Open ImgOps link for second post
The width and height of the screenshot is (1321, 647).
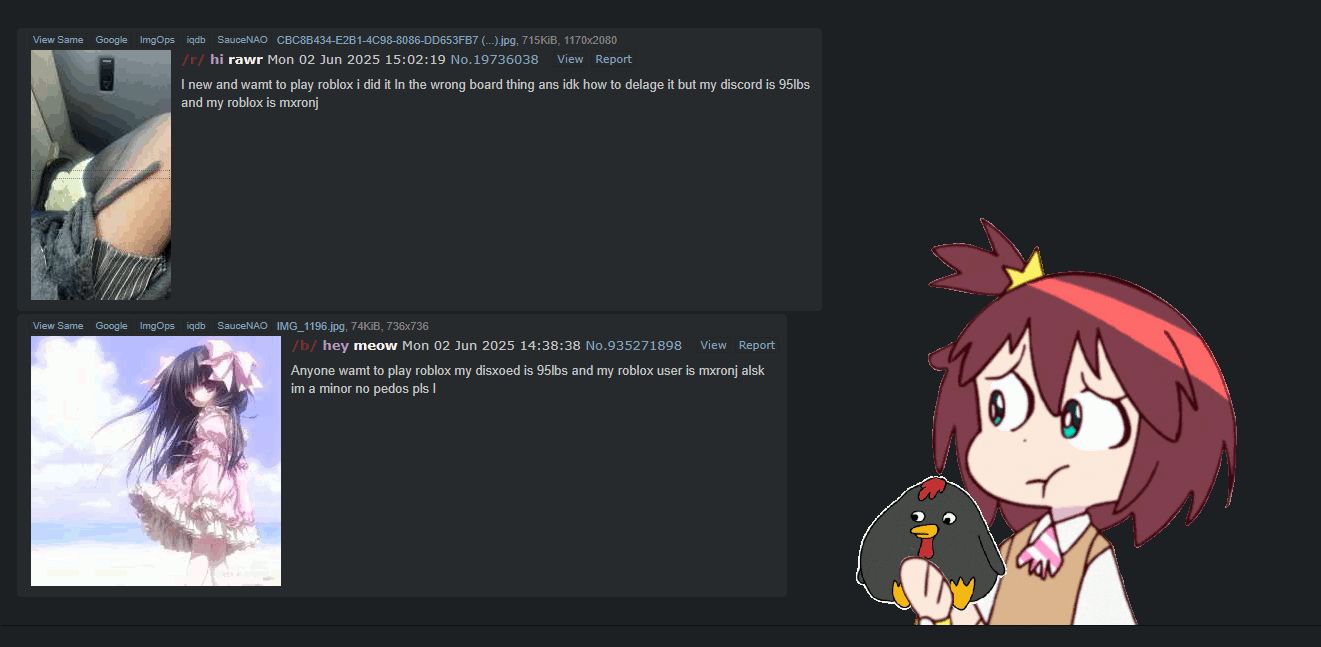pyautogui.click(x=157, y=326)
